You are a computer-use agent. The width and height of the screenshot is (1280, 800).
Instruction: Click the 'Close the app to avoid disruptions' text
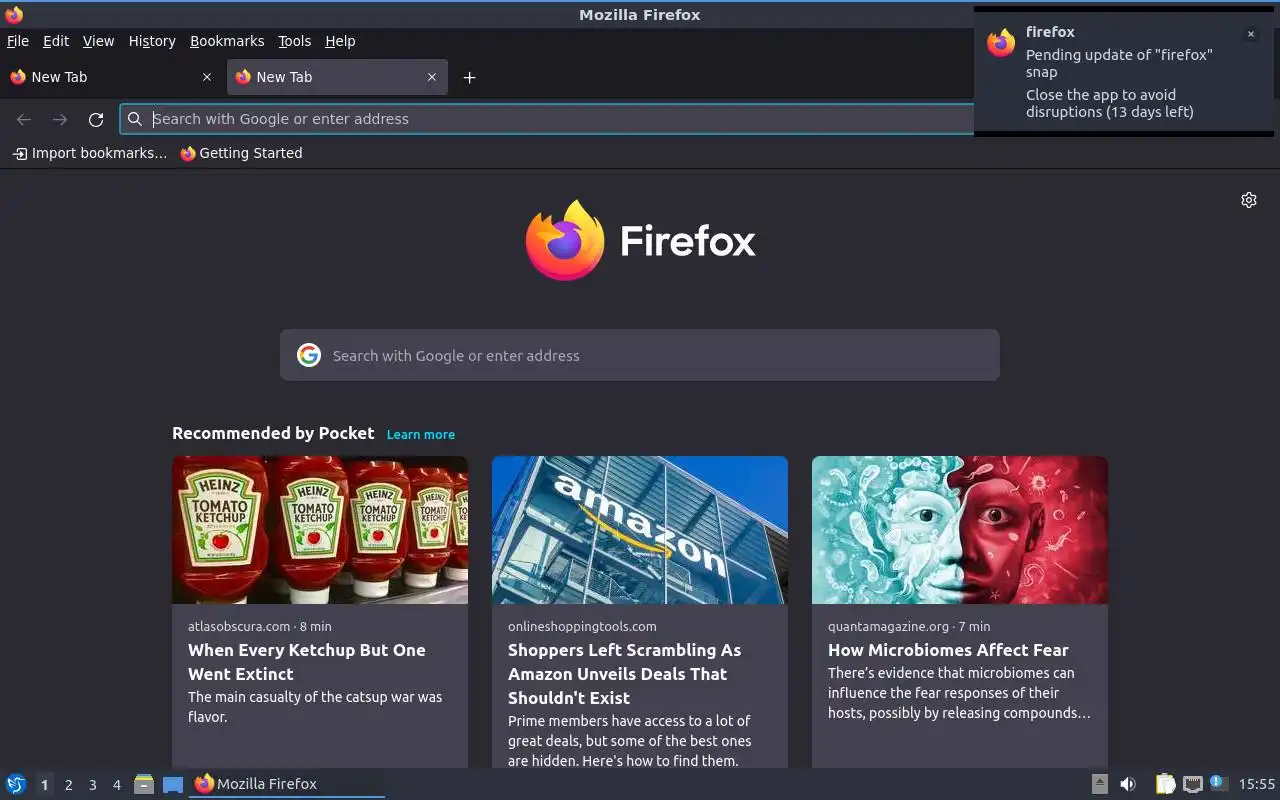tap(1109, 103)
